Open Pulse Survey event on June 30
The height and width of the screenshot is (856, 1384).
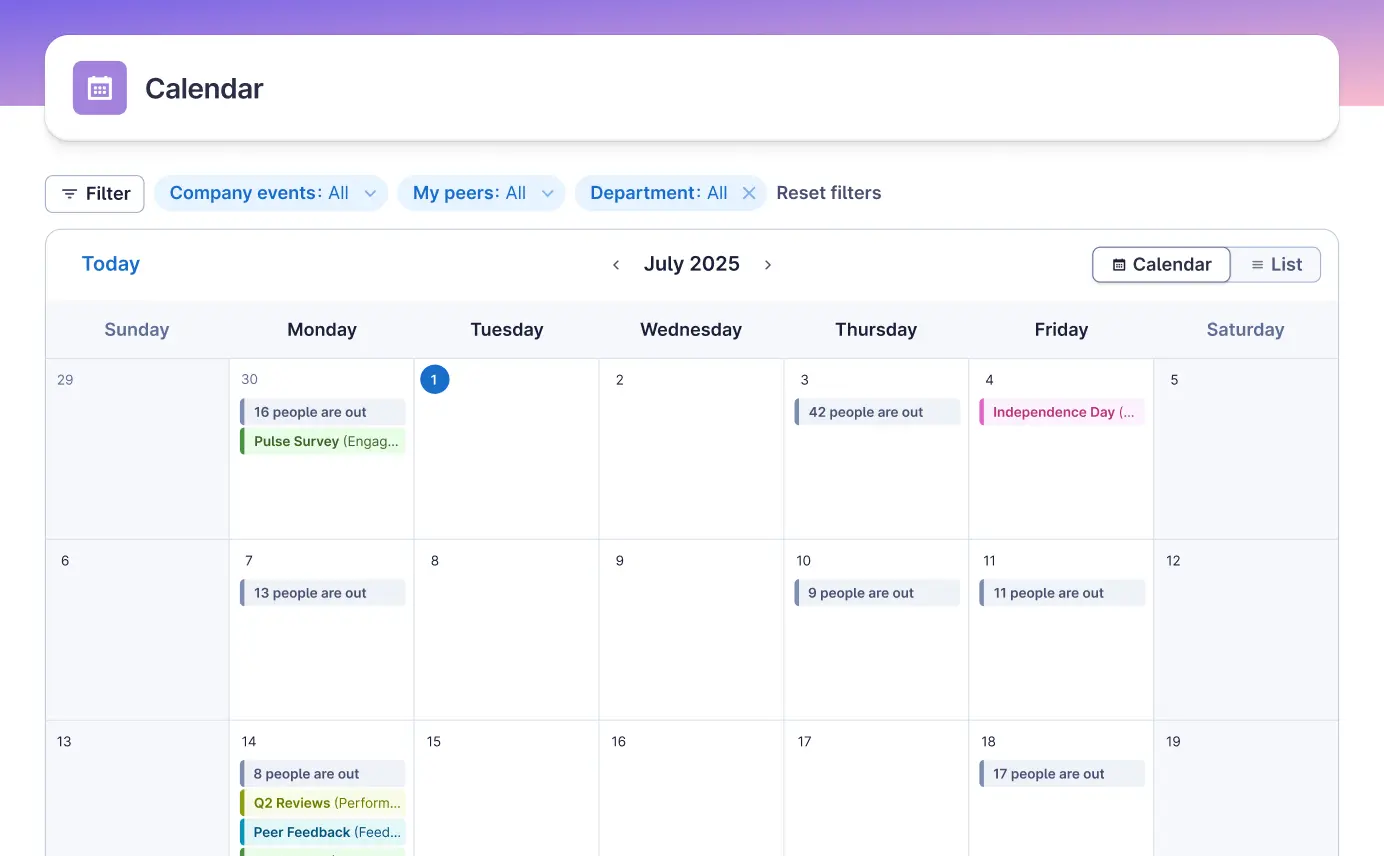pos(323,441)
